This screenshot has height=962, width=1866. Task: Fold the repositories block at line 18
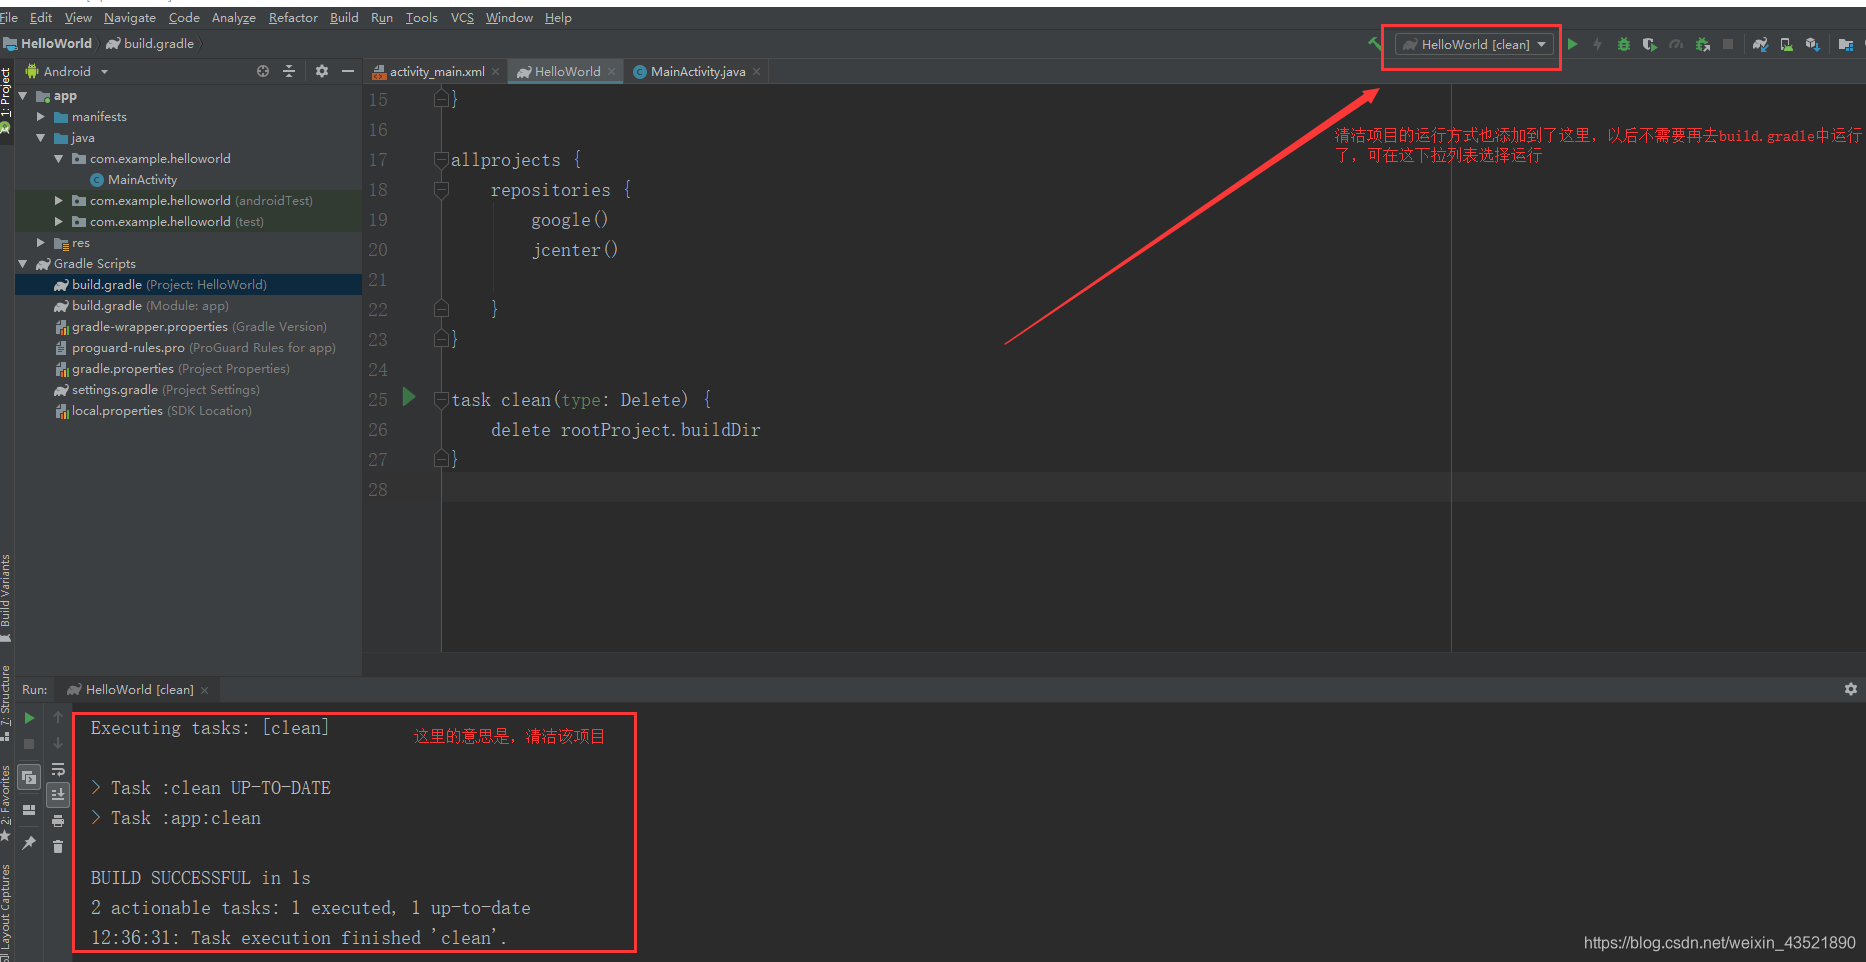tap(441, 190)
